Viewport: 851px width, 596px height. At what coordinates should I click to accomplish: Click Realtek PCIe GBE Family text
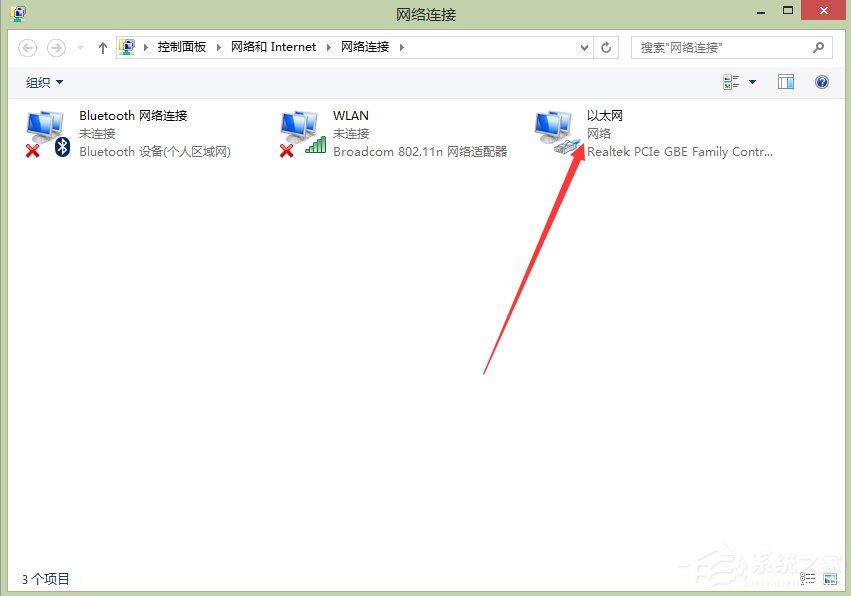tap(679, 152)
